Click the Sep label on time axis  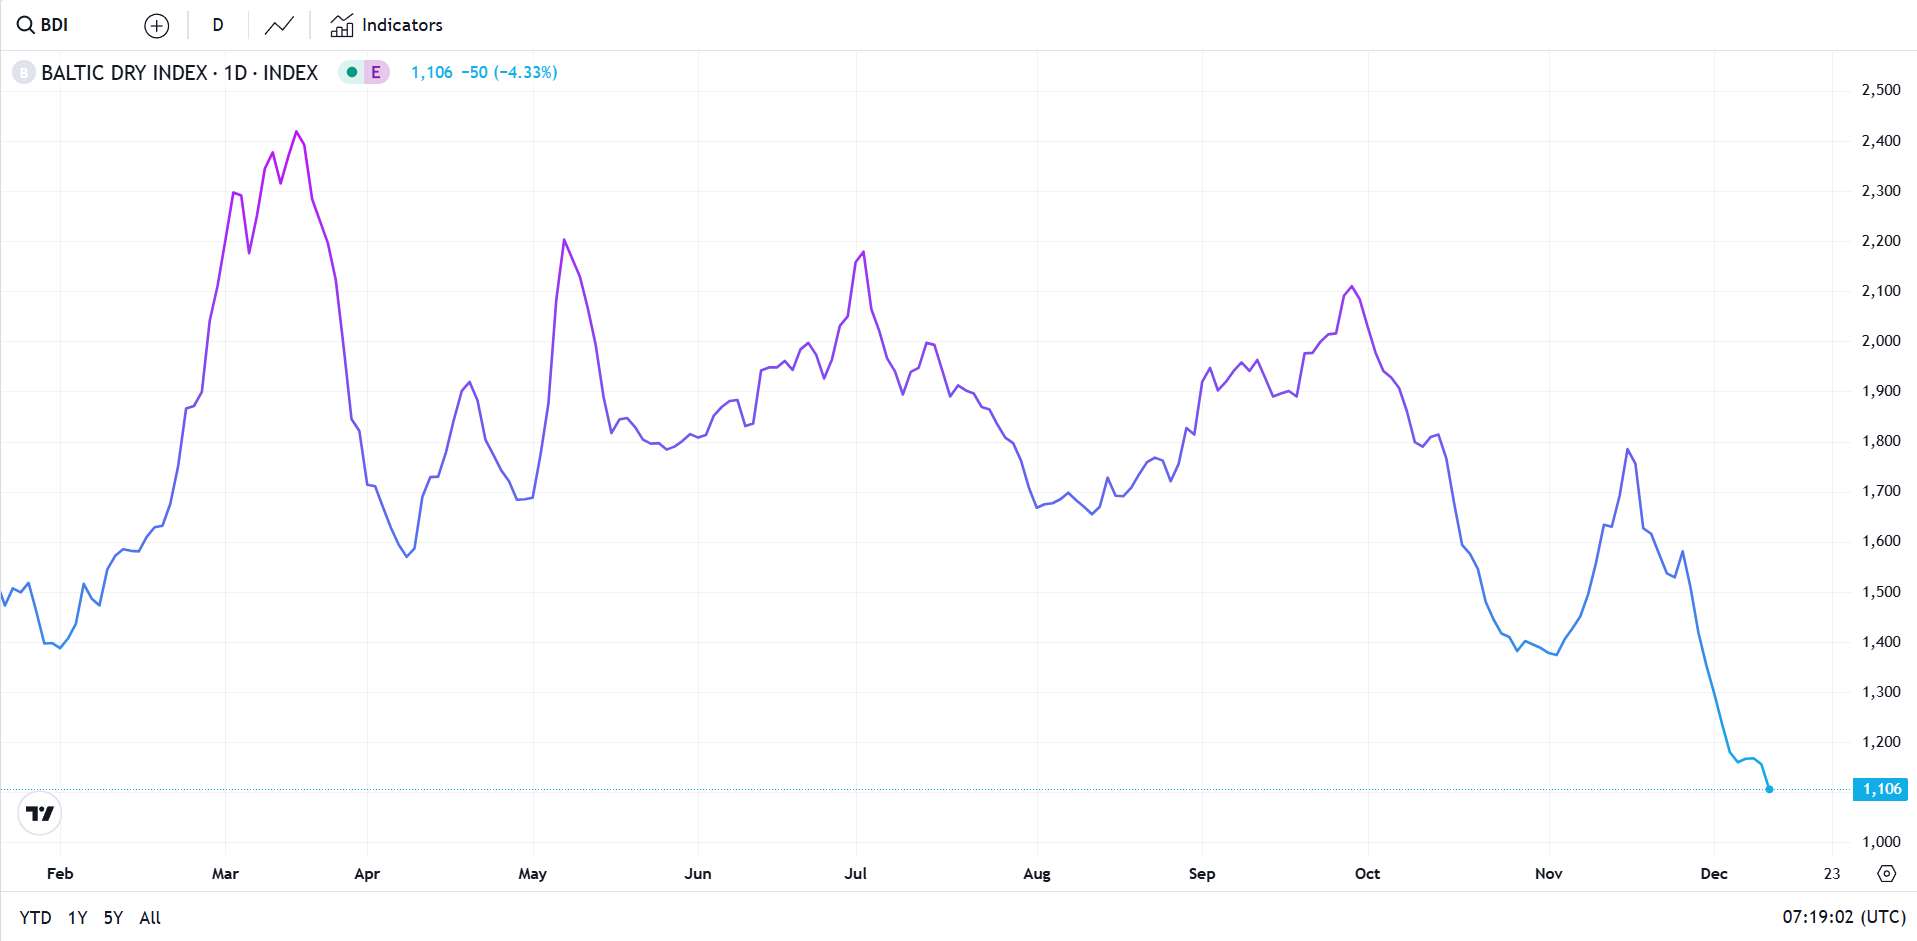click(1202, 874)
